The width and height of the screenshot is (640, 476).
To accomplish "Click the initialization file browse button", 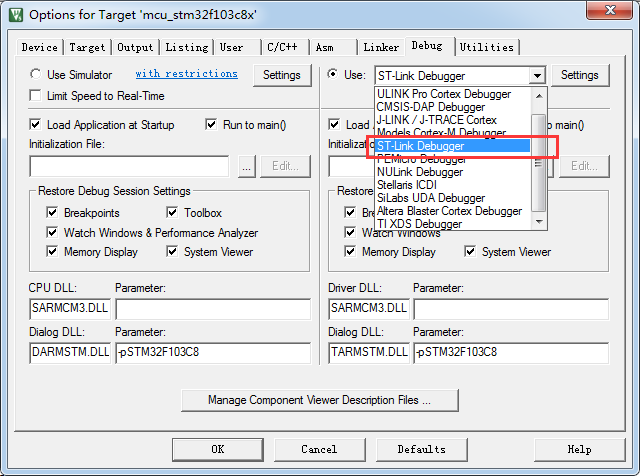I will 247,167.
